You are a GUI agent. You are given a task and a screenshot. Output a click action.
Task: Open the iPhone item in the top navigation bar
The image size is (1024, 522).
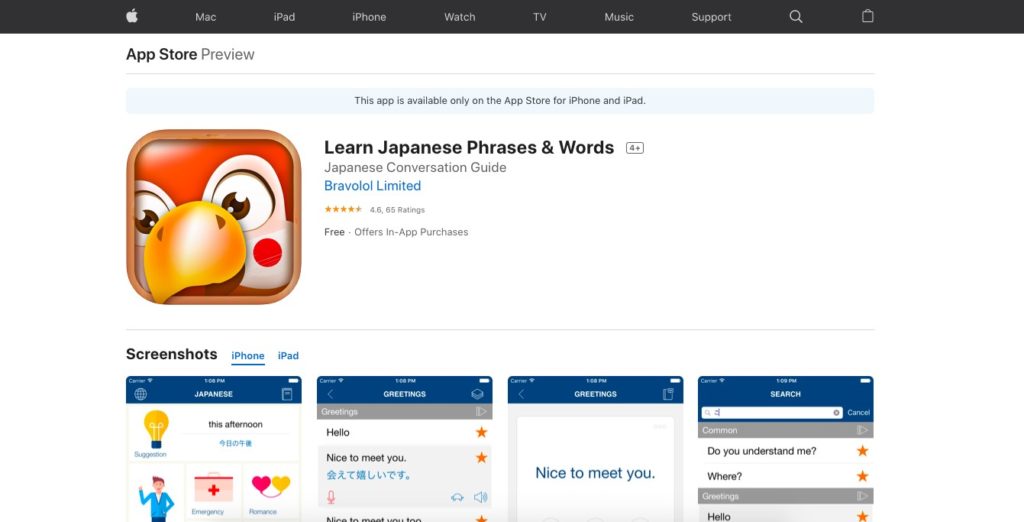pos(369,17)
